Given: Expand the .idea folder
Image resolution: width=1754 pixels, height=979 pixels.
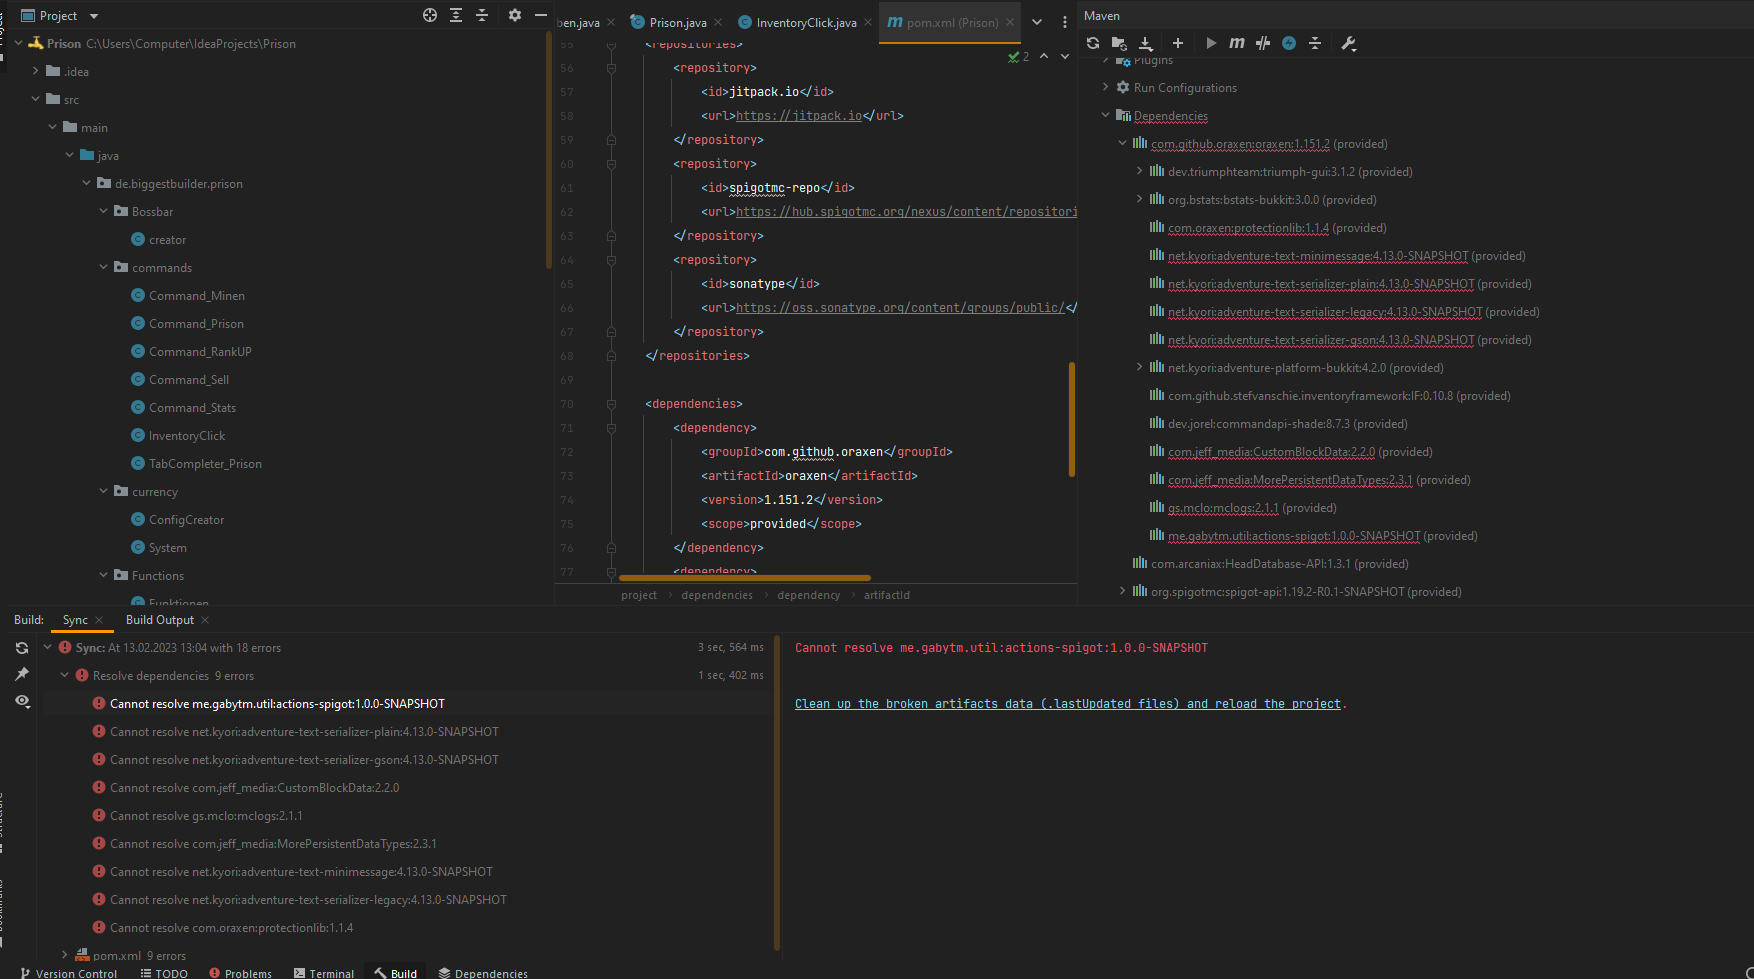Looking at the screenshot, I should (x=36, y=71).
